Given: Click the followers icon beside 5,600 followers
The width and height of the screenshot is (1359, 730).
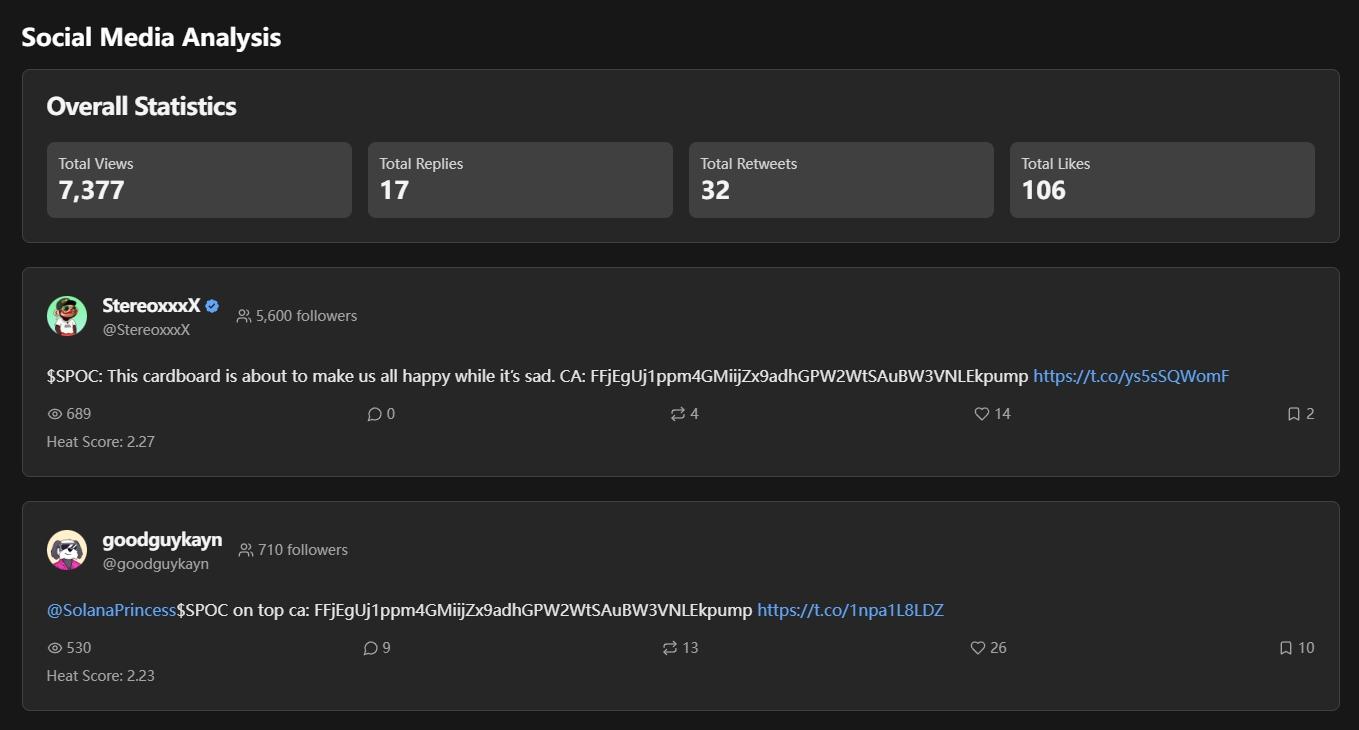Looking at the screenshot, I should click(244, 316).
